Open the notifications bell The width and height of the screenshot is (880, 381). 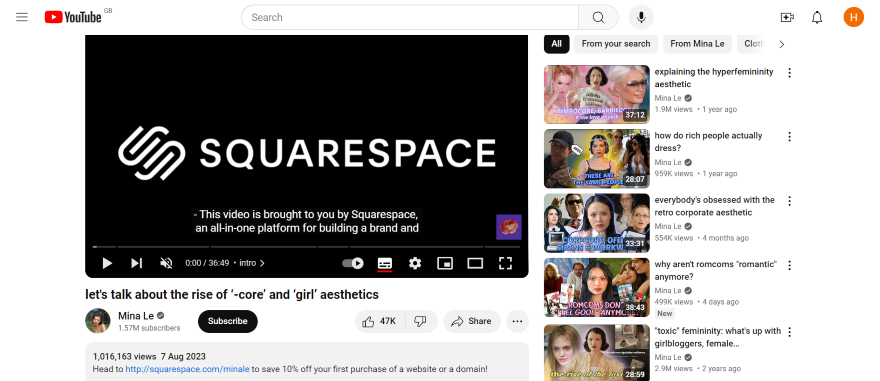click(x=817, y=17)
